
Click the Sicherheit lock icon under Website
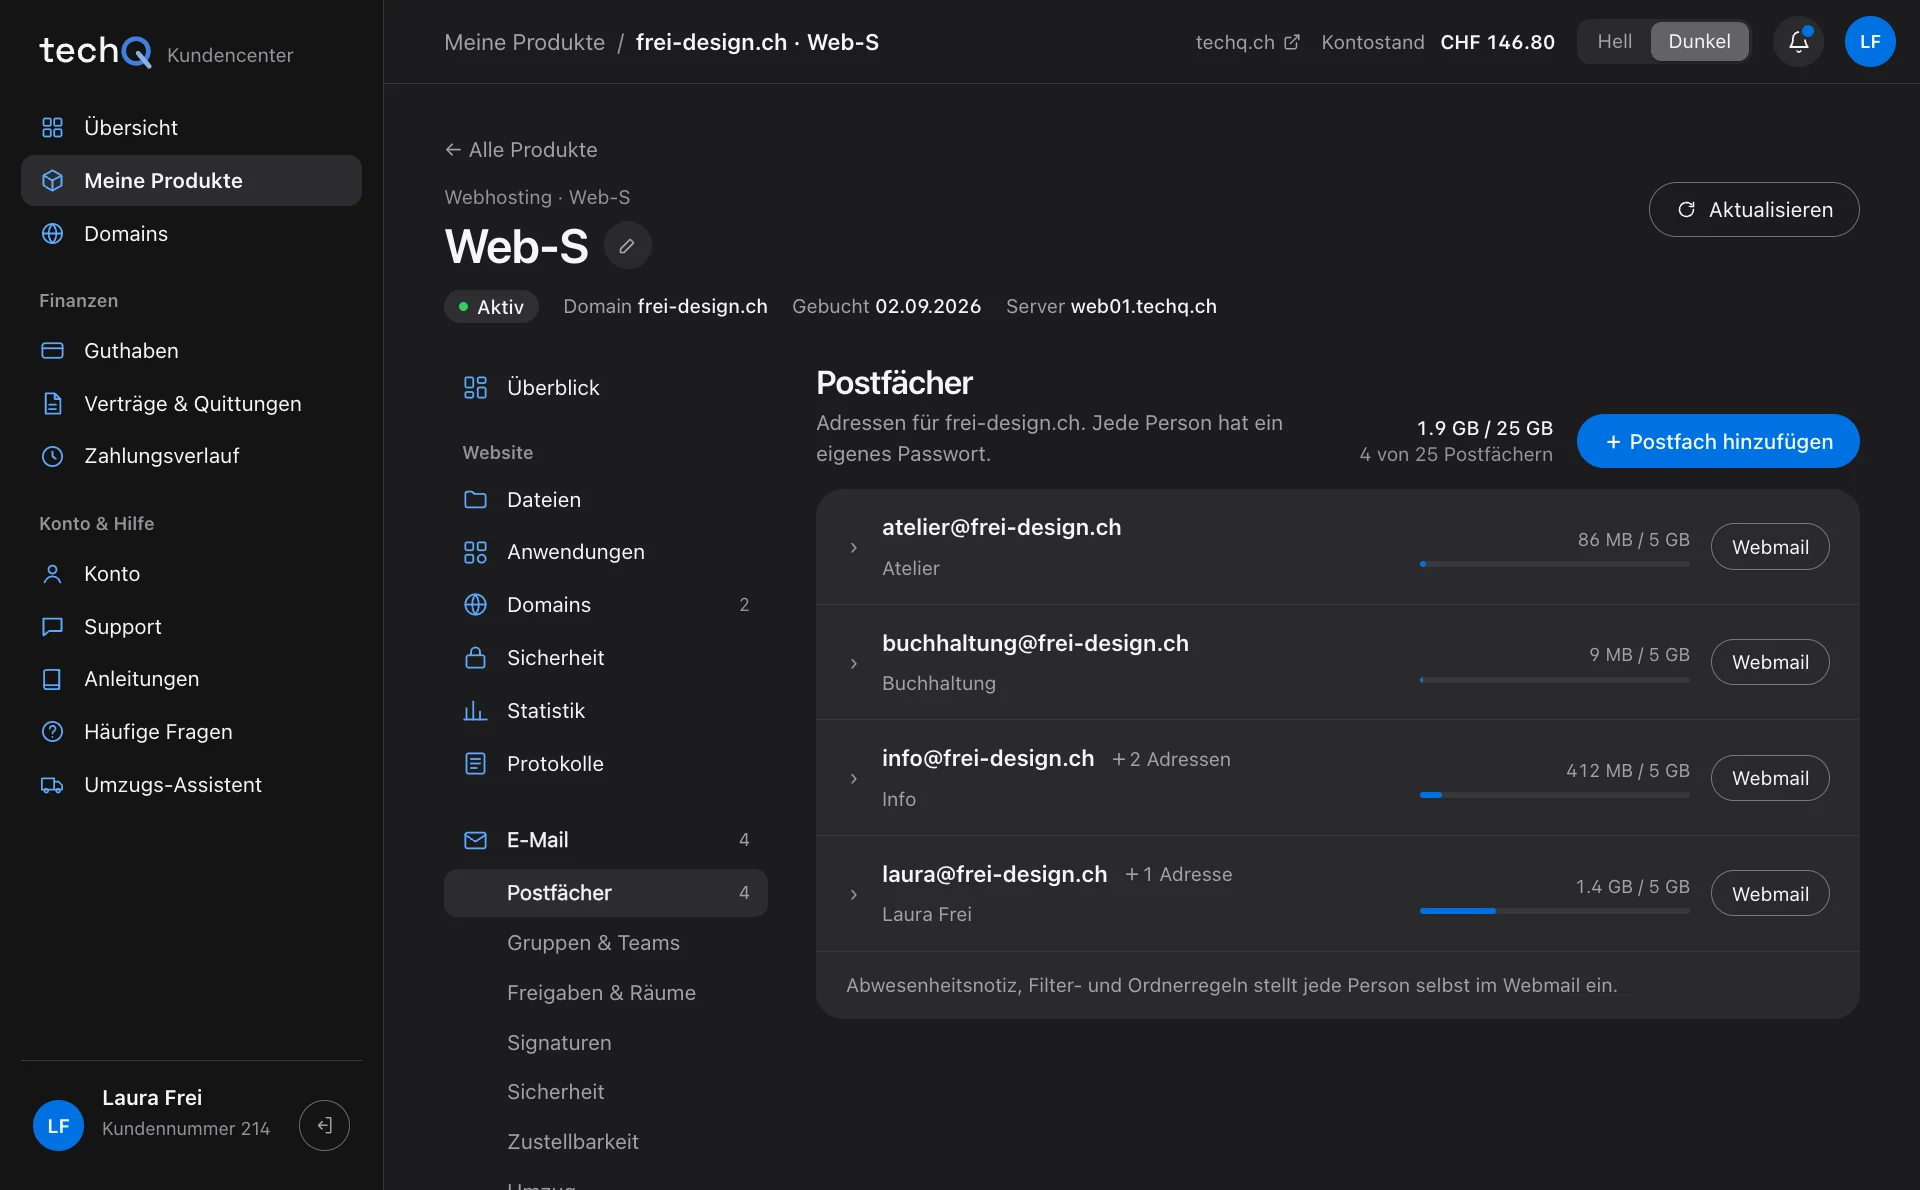coord(475,658)
